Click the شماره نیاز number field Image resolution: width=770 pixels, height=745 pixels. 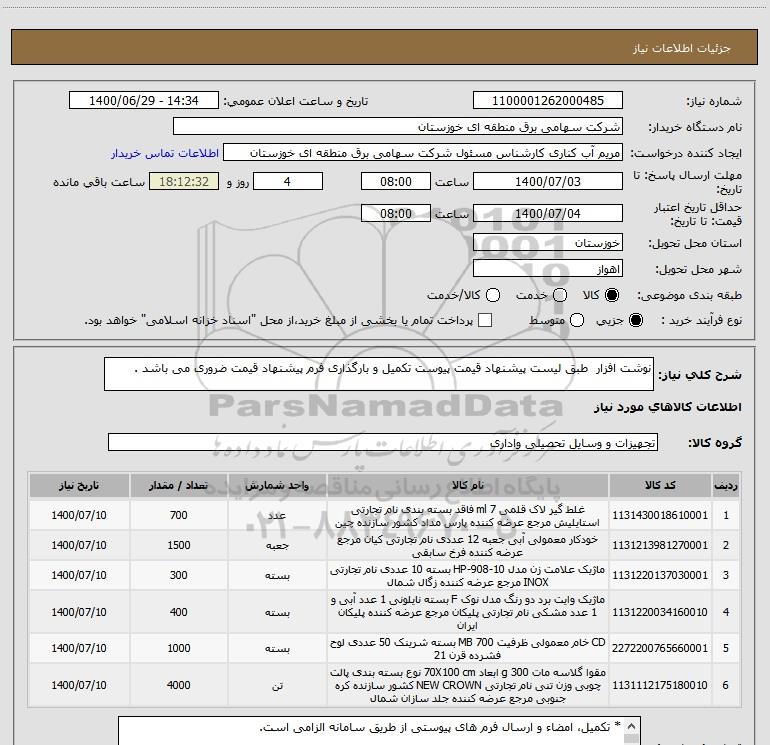pos(548,101)
